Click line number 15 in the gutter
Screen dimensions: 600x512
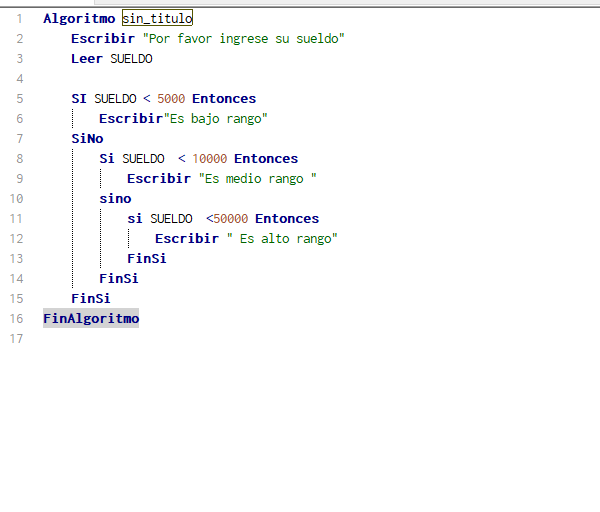click(x=16, y=298)
